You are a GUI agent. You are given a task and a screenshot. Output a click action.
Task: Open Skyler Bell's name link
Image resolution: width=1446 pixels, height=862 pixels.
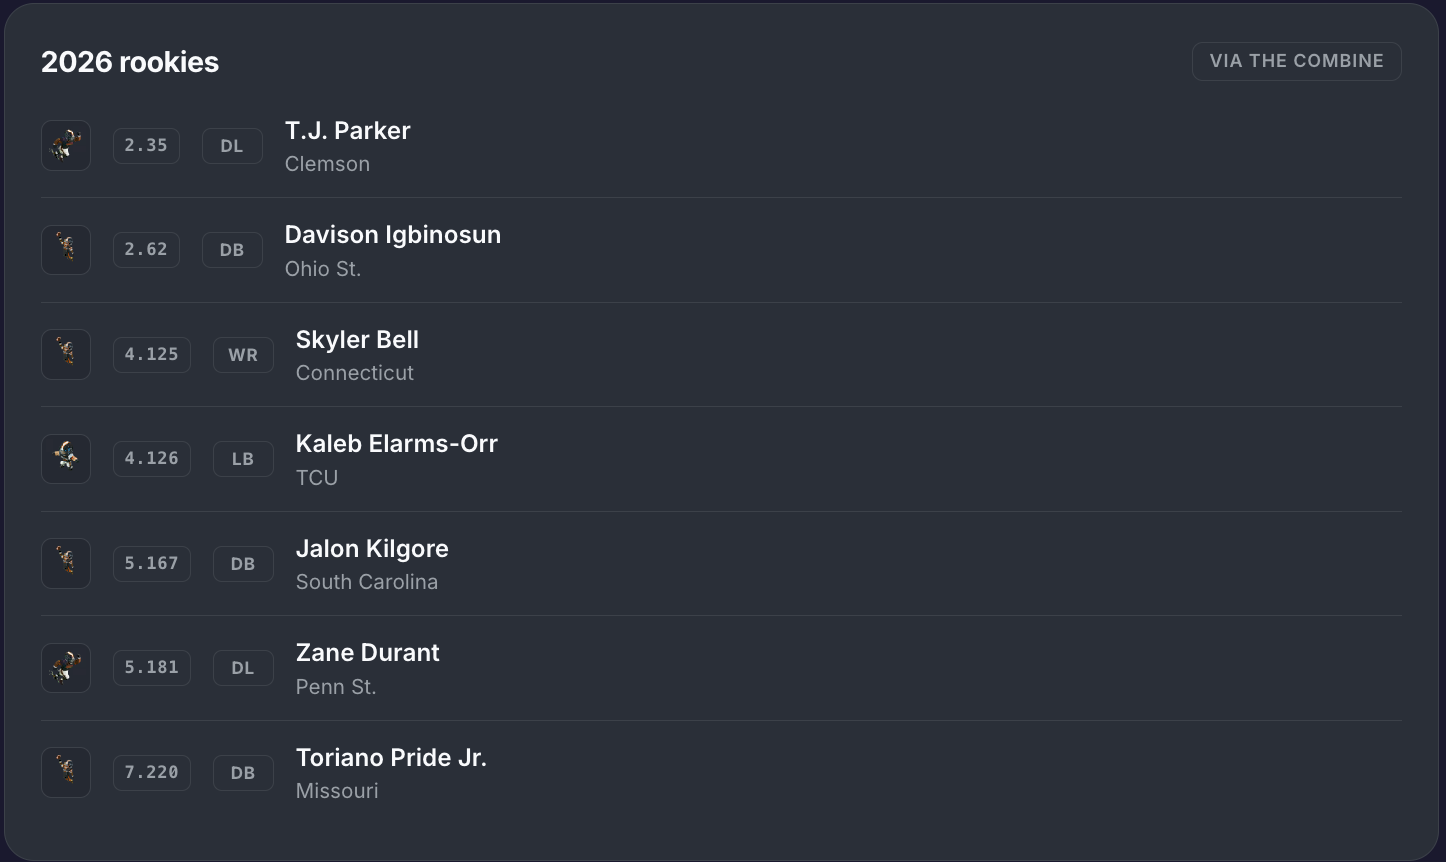357,340
